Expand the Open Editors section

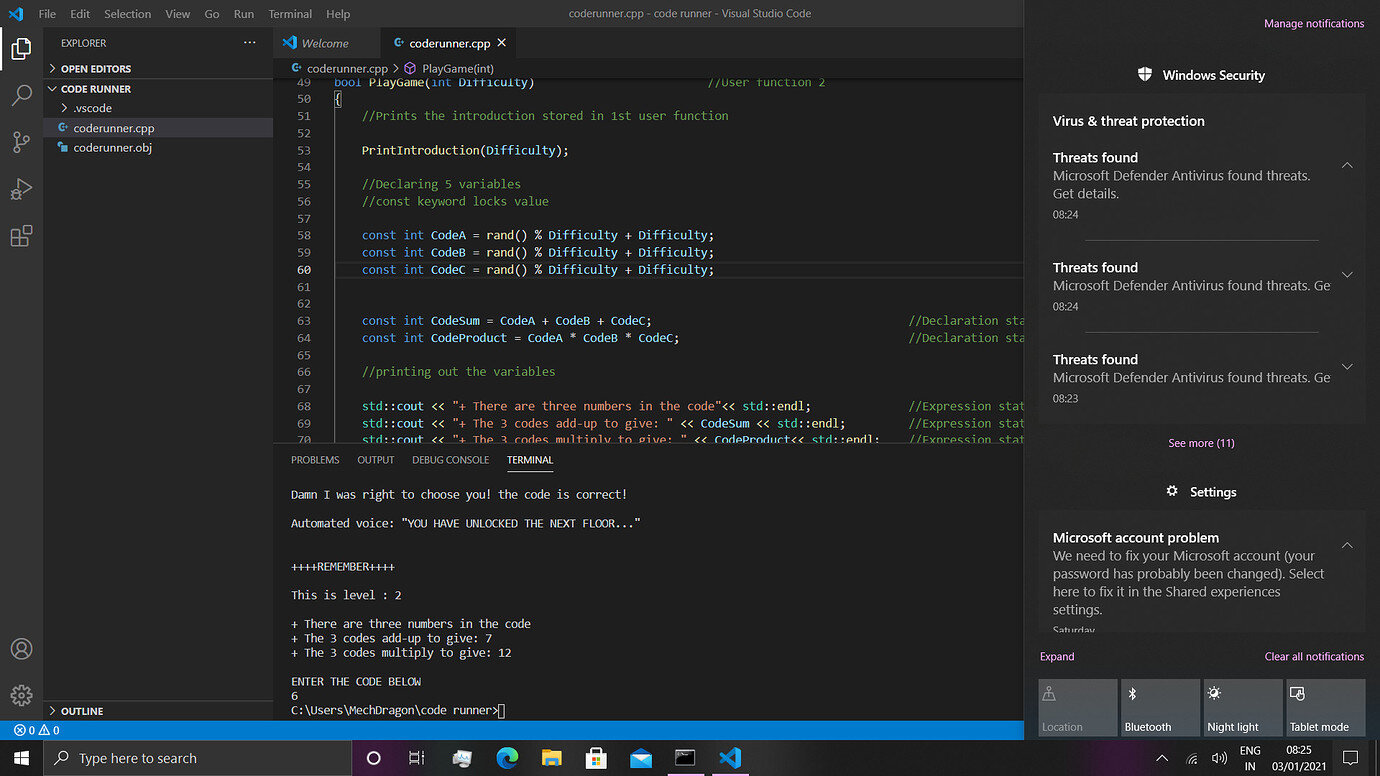click(x=95, y=69)
